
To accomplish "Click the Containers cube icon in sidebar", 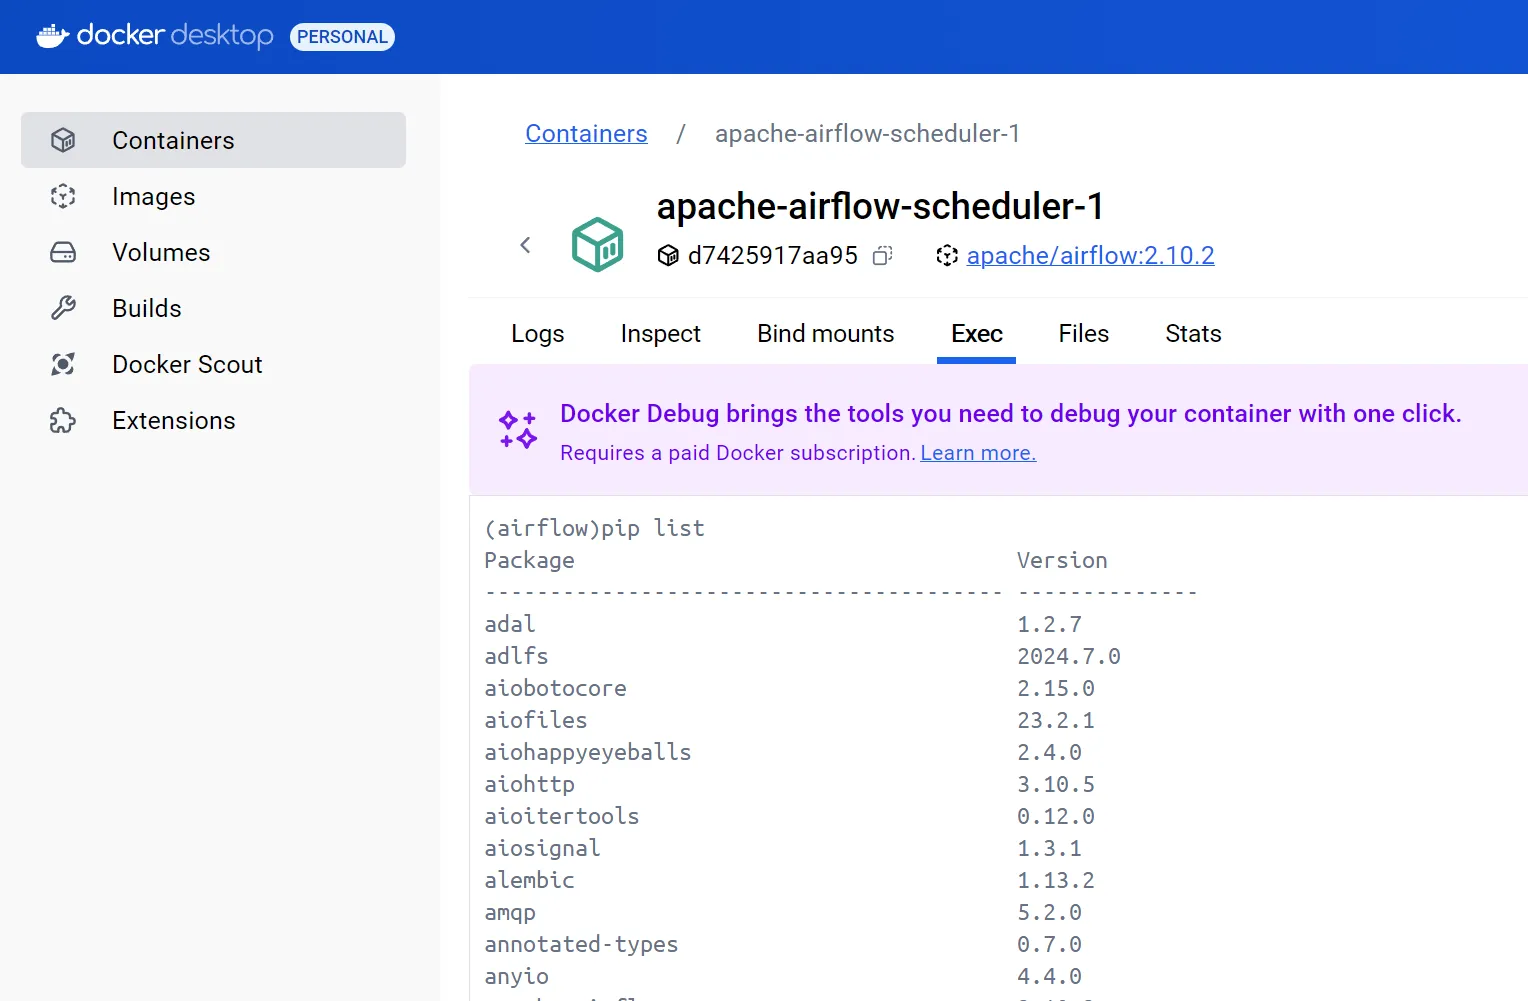I will pyautogui.click(x=63, y=140).
